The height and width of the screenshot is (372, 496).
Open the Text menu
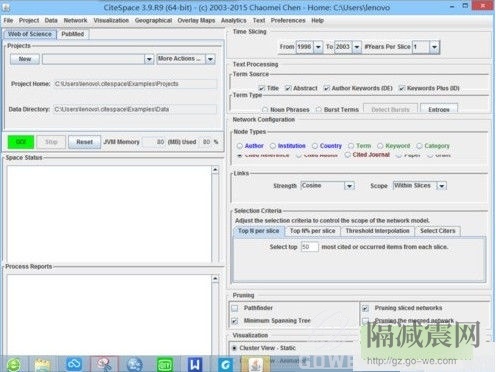[x=259, y=20]
